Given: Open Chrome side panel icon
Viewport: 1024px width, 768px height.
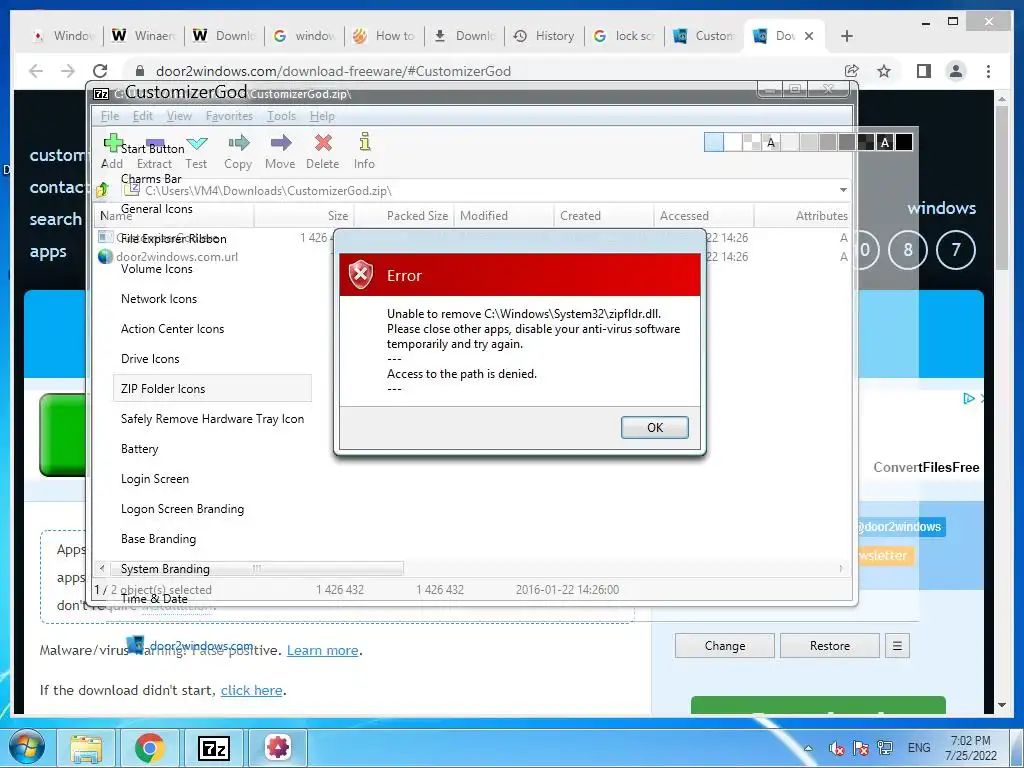Looking at the screenshot, I should [x=923, y=71].
